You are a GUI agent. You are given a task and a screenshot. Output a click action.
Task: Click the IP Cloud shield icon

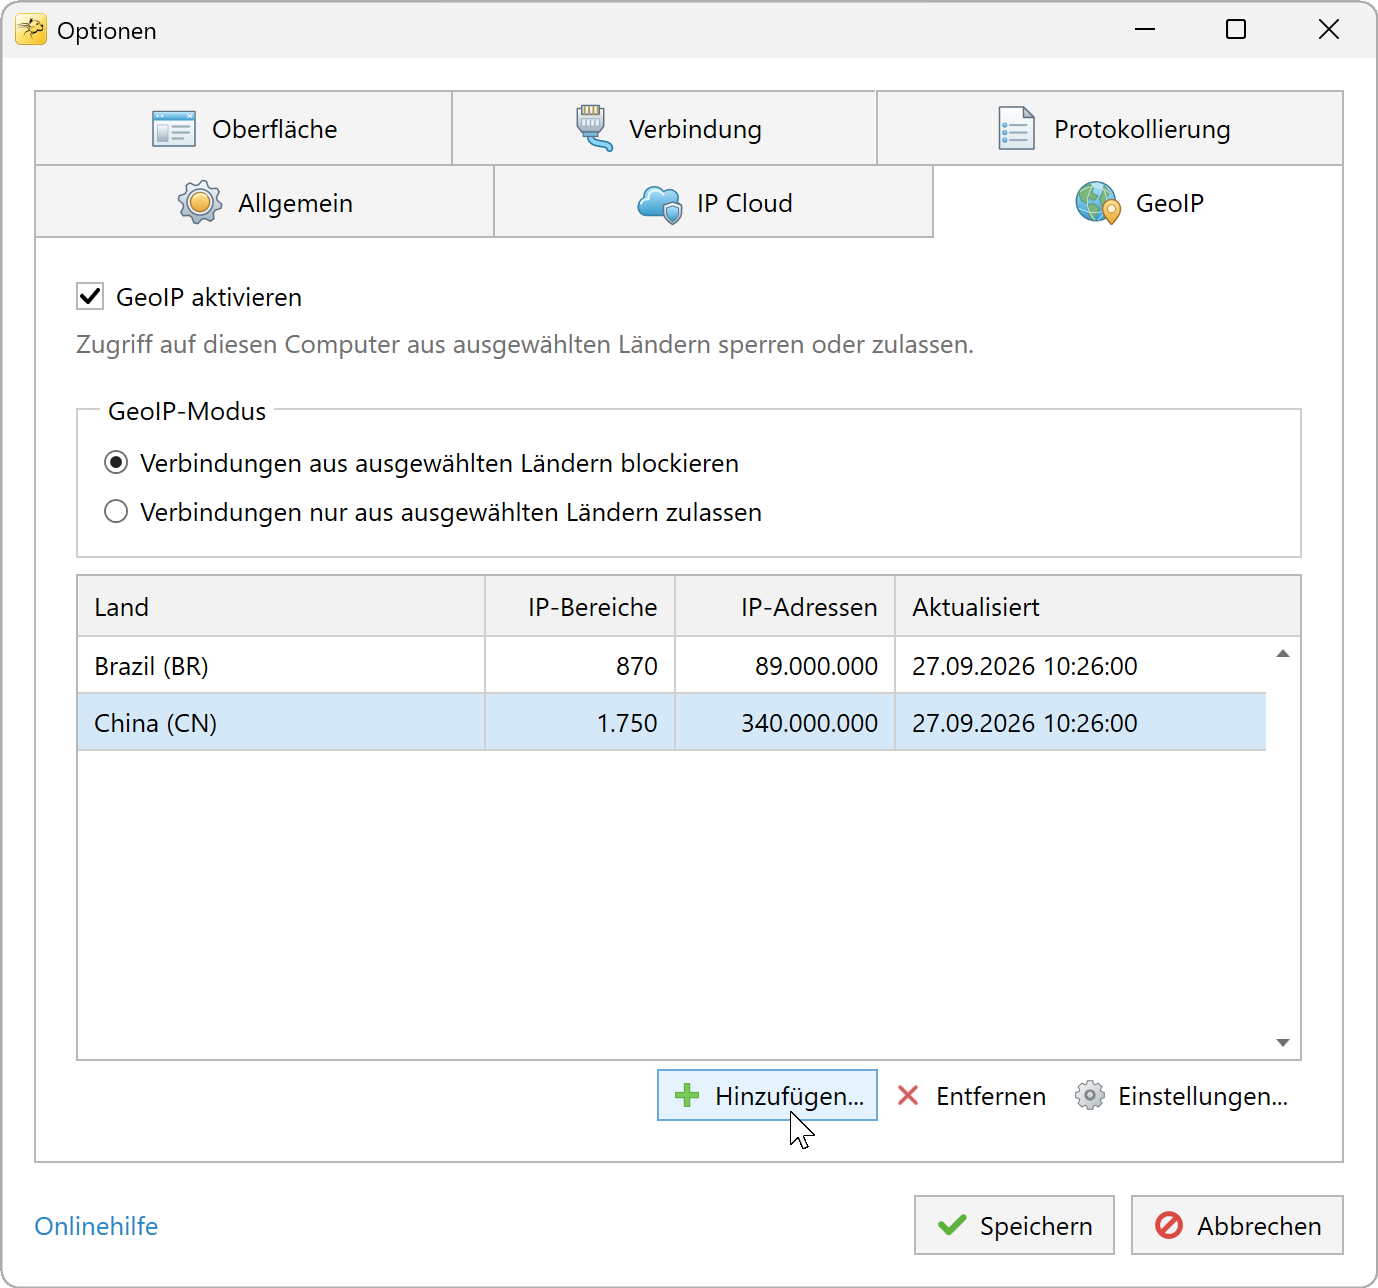tap(660, 204)
